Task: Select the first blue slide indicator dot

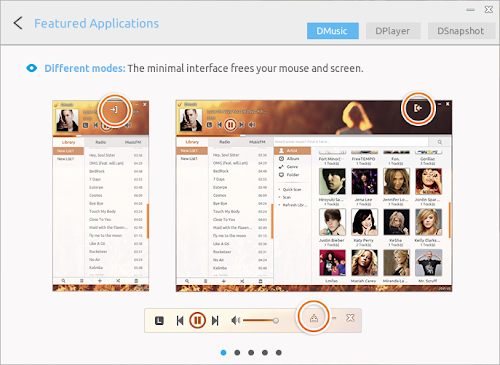Action: 223,353
